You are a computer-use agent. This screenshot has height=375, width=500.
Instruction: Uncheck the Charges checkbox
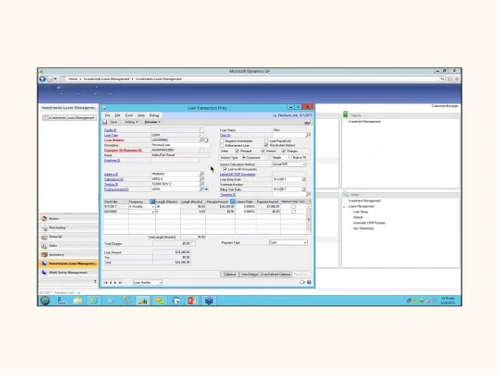[284, 151]
